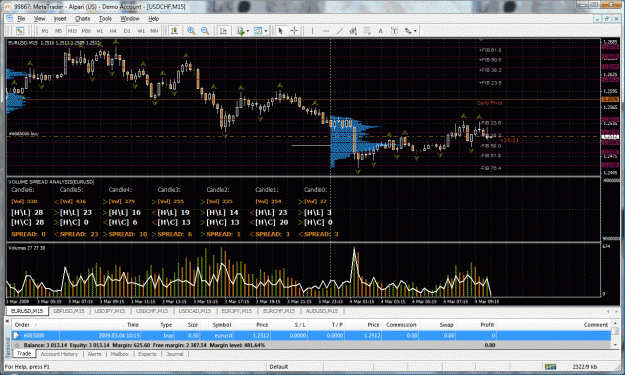Image resolution: width=625 pixels, height=375 pixels.
Task: Expand the templates dropdown arrow
Action: tap(265, 31)
